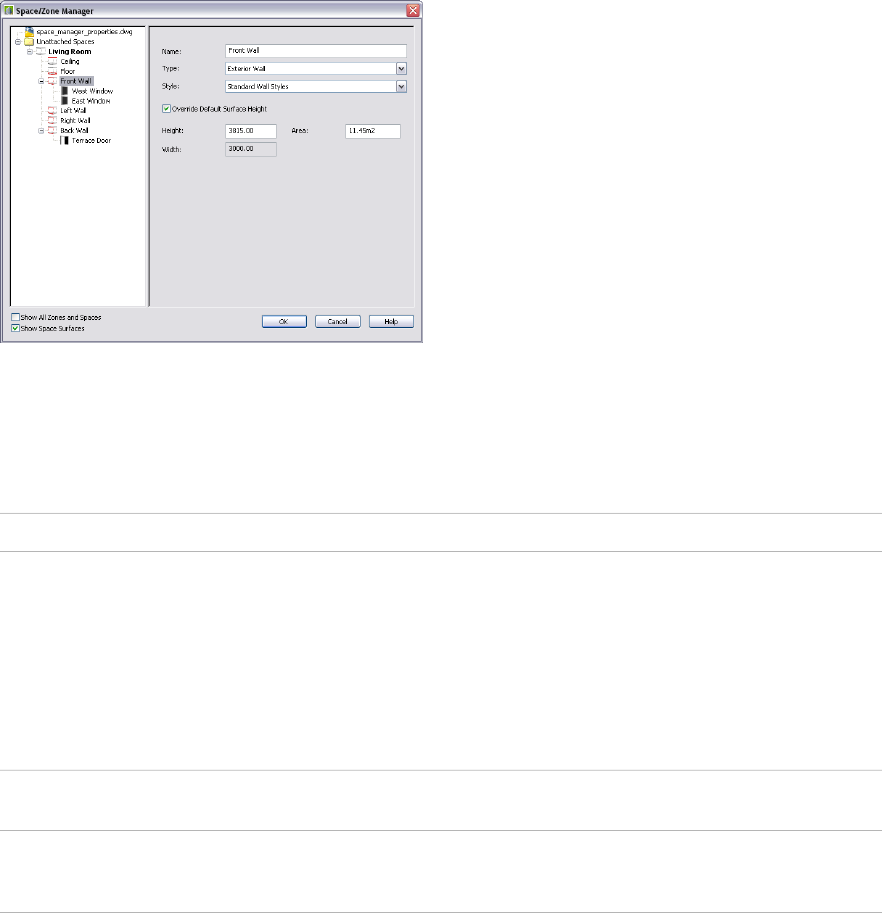The height and width of the screenshot is (913, 882).
Task: Click the Floor surface icon
Action: click(x=52, y=71)
